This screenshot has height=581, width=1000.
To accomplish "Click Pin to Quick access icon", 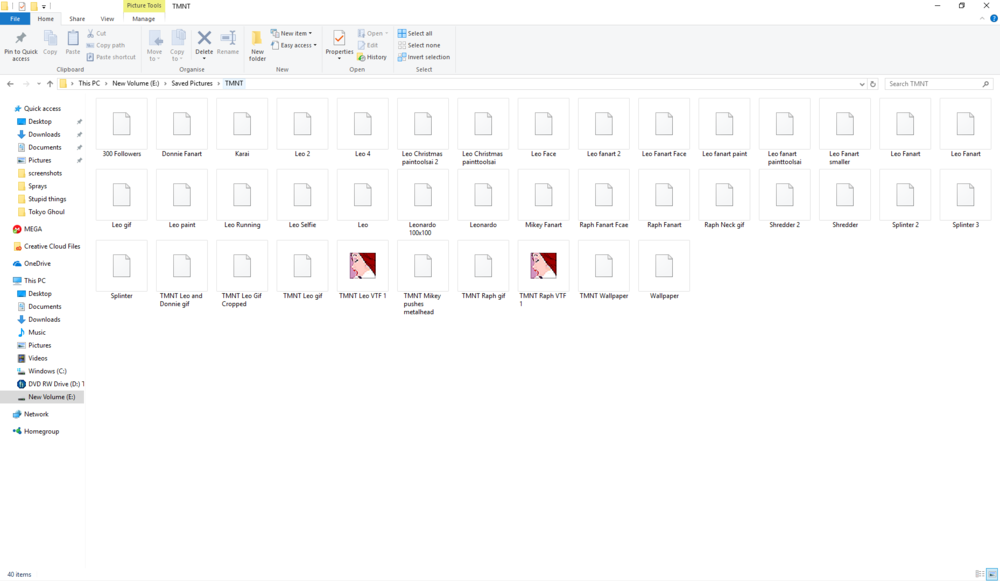I will [x=20, y=39].
